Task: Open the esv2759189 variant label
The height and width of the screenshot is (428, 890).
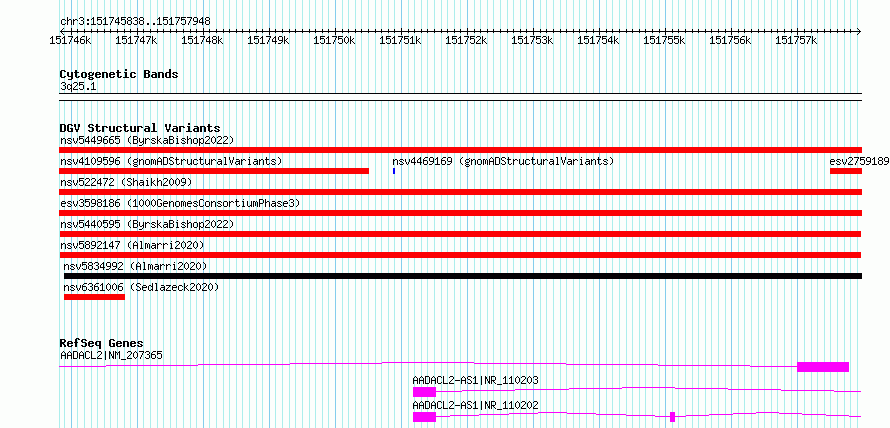Action: [859, 161]
